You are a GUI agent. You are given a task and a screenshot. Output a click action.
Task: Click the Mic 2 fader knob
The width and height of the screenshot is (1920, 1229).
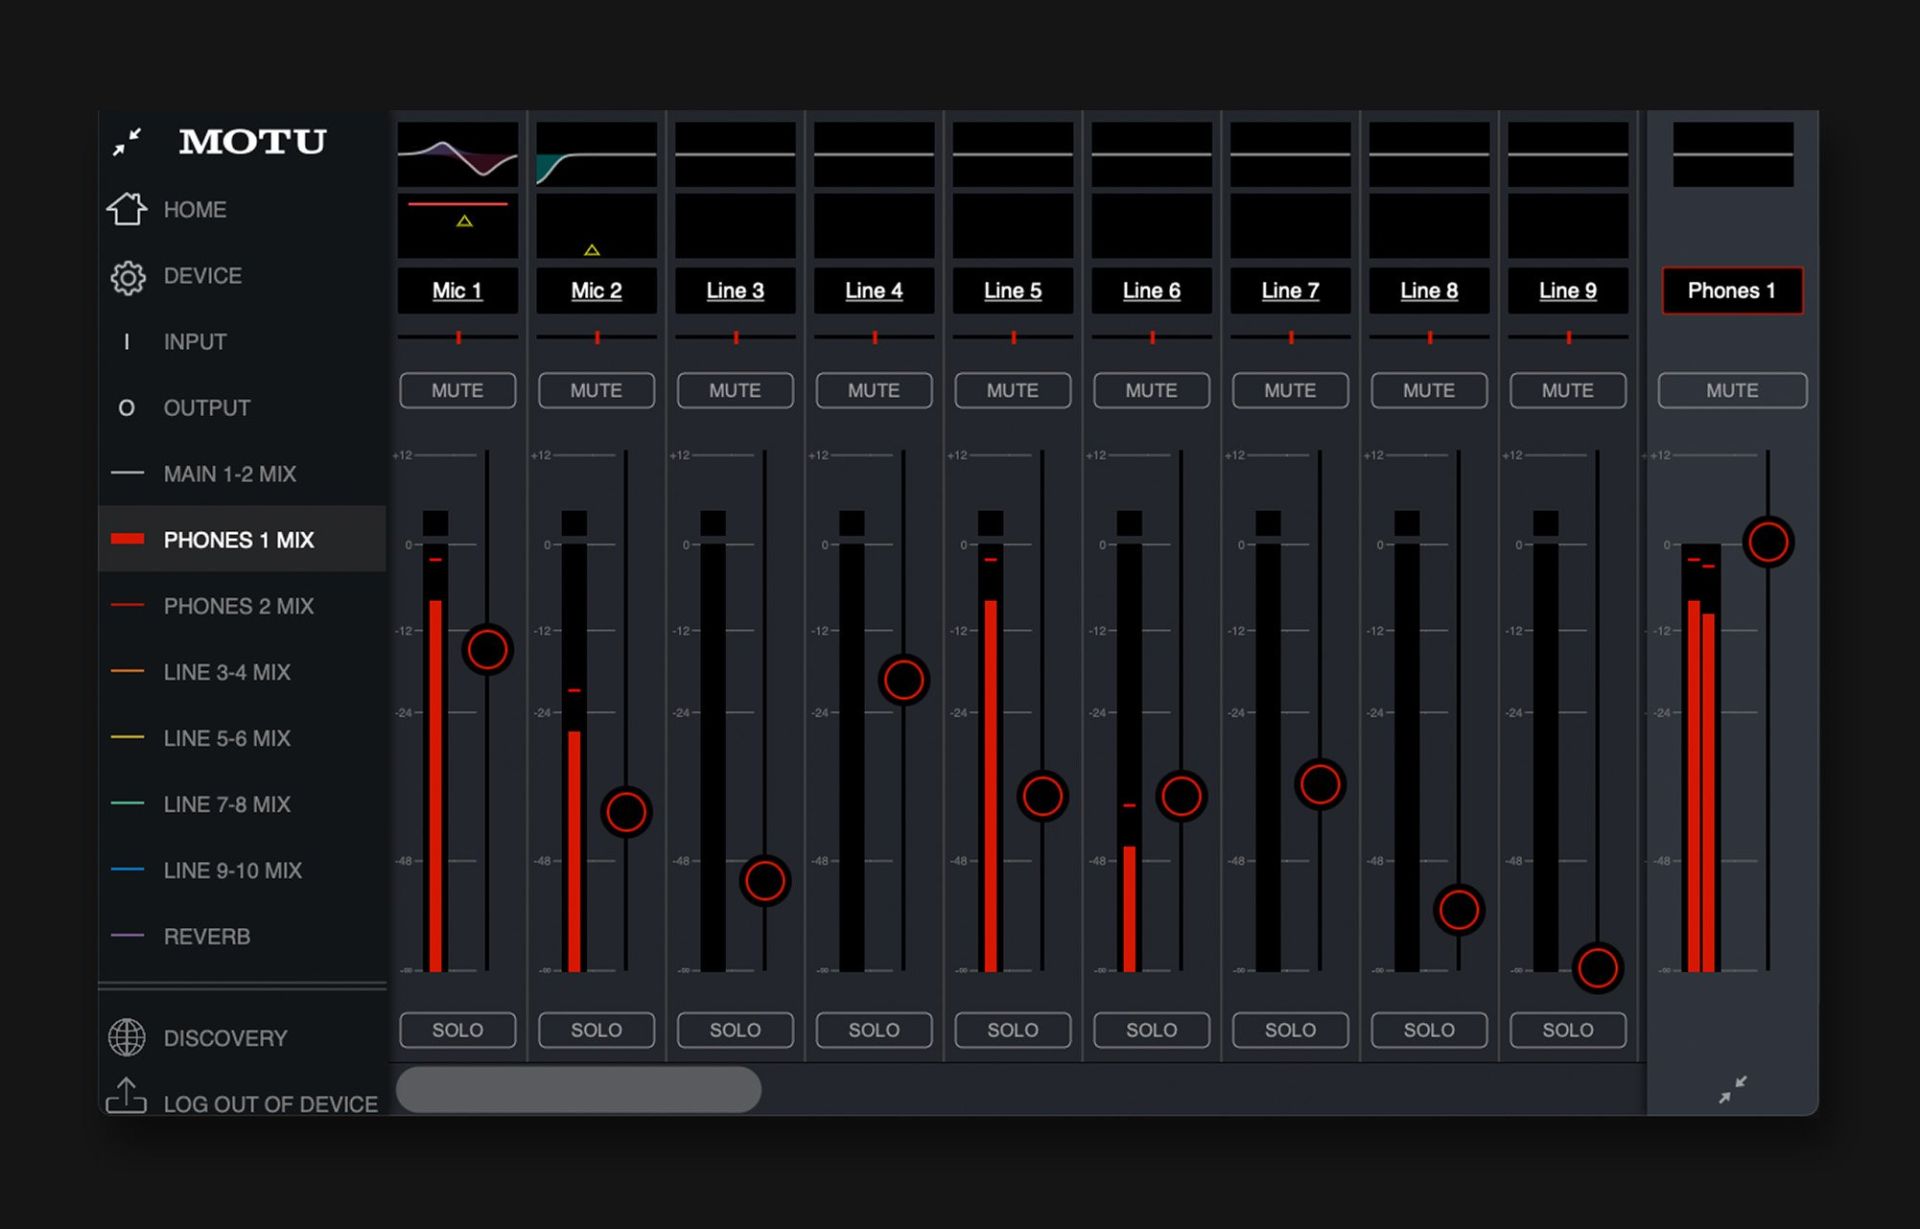(626, 812)
